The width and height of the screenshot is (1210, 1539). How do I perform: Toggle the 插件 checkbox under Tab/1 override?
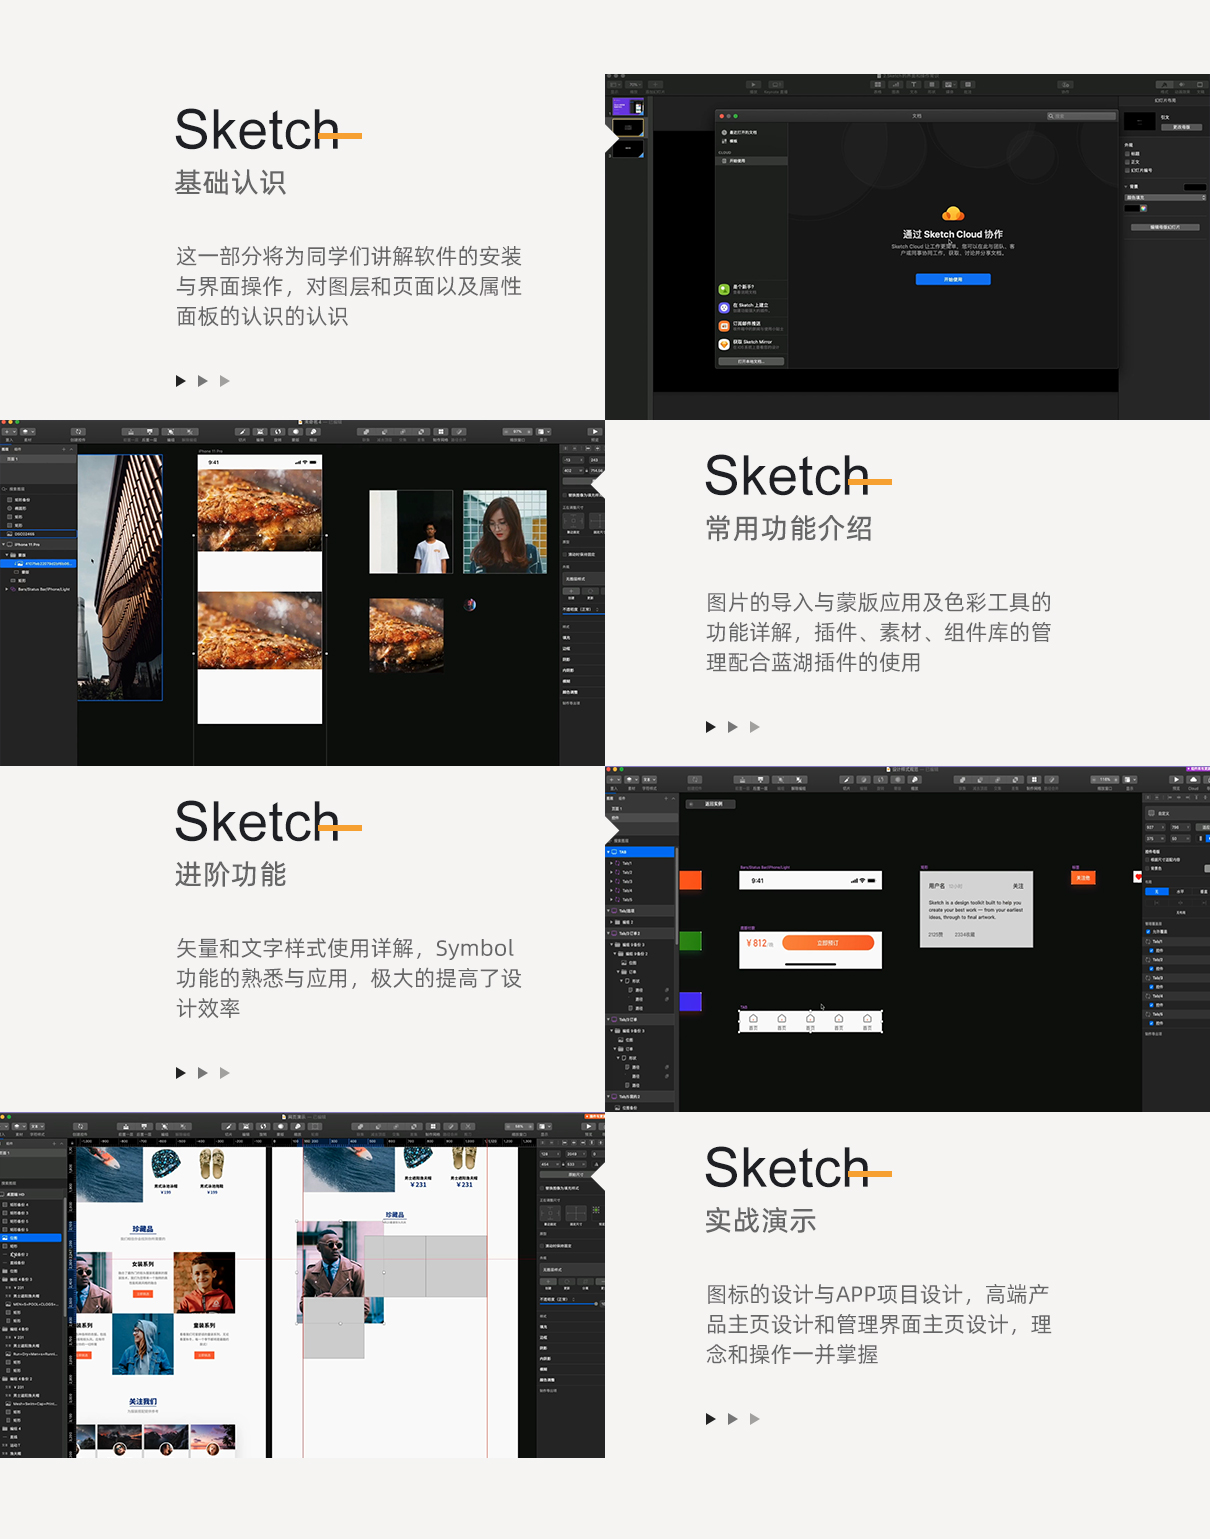coord(1151,950)
